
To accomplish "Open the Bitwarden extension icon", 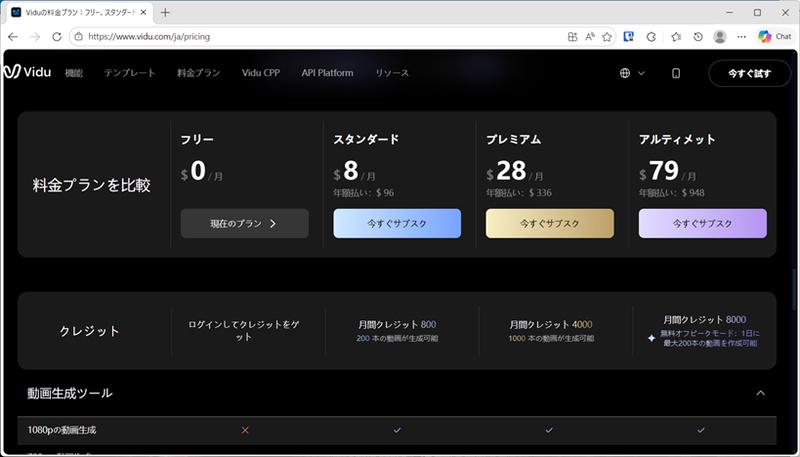I will pos(629,37).
